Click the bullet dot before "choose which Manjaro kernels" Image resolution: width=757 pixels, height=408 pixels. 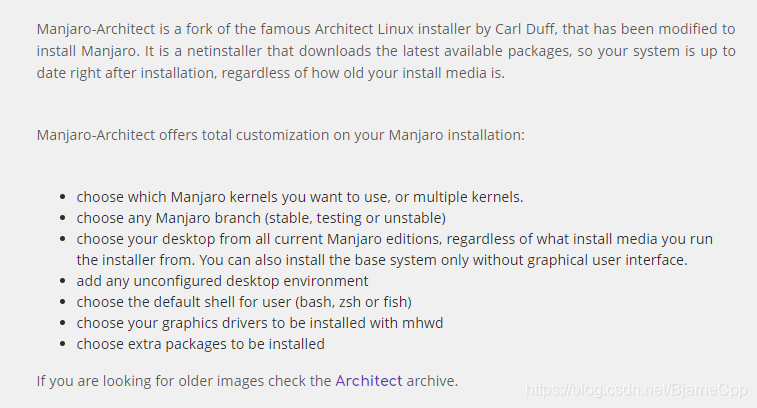[63, 196]
